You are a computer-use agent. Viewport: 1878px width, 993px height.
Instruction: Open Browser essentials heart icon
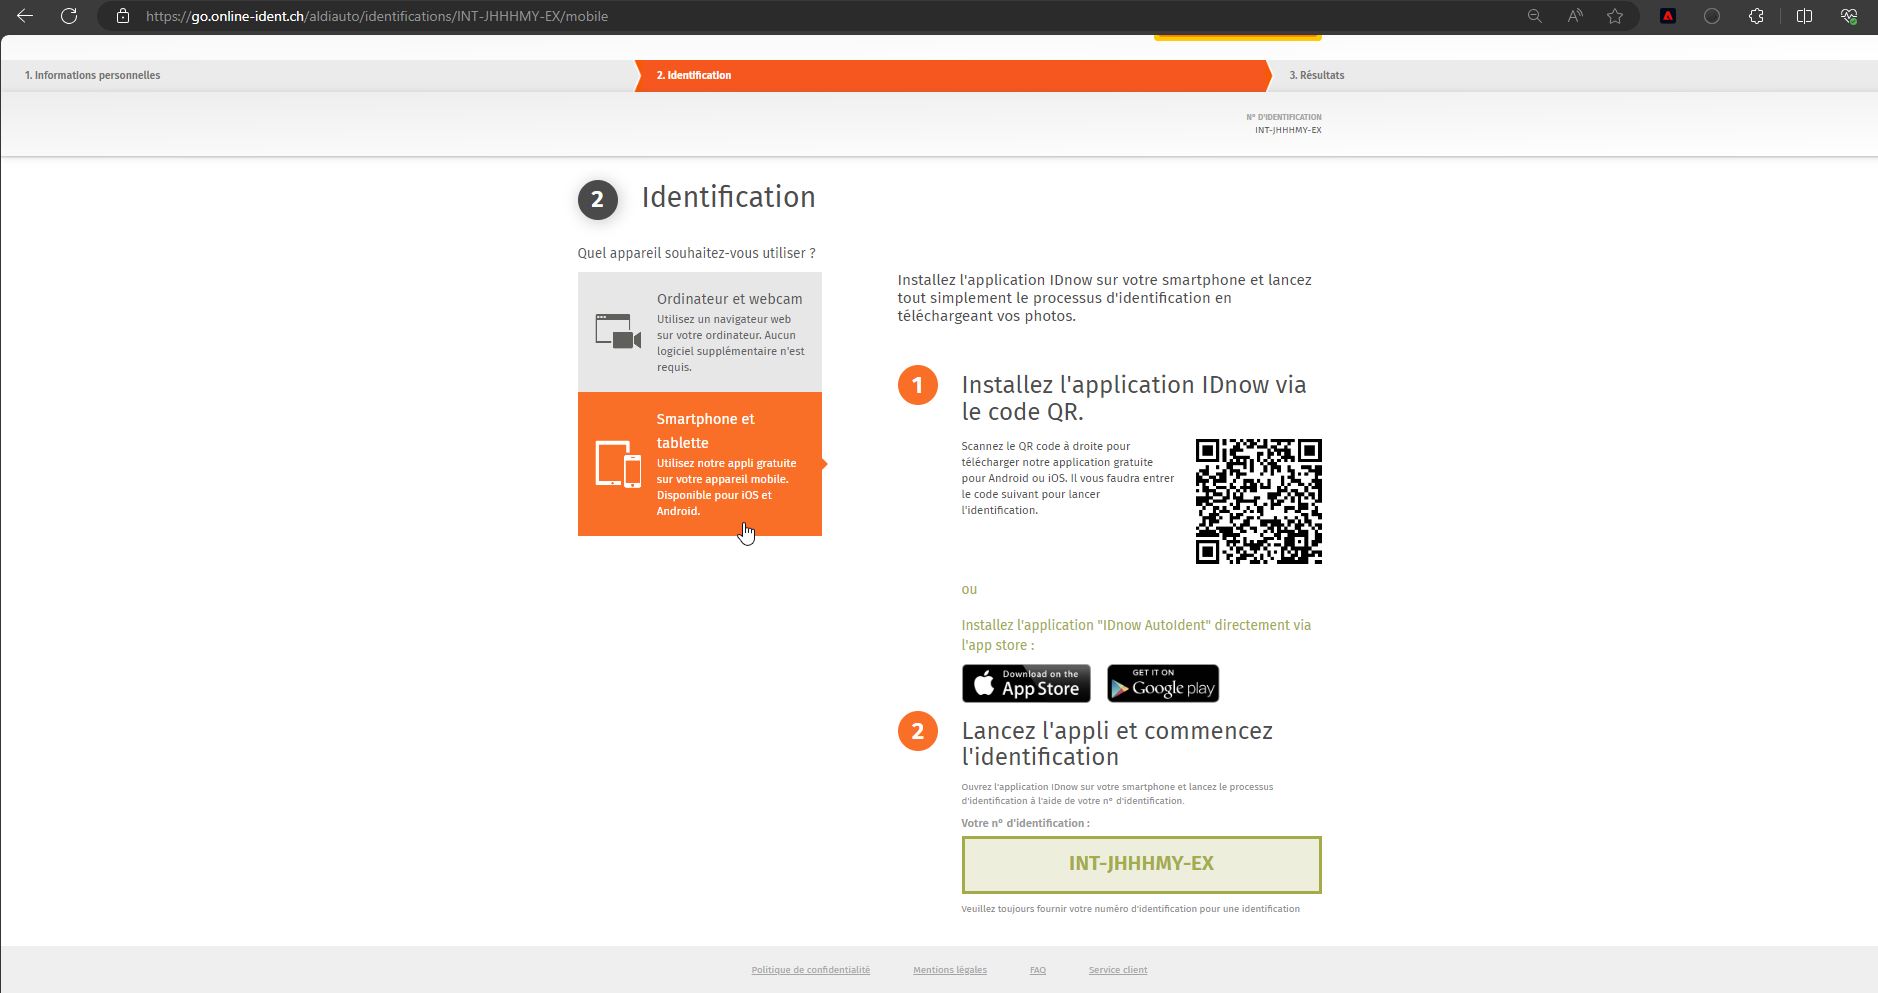click(1849, 16)
